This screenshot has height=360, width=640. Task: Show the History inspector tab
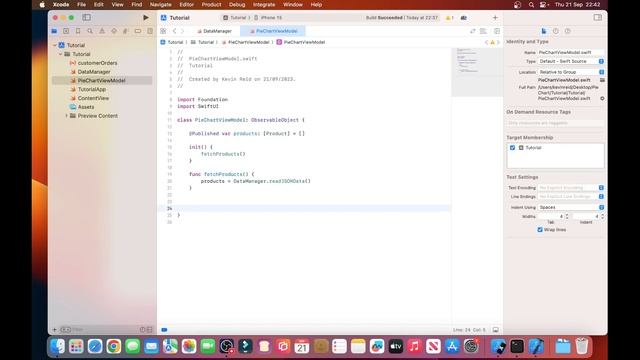556,31
